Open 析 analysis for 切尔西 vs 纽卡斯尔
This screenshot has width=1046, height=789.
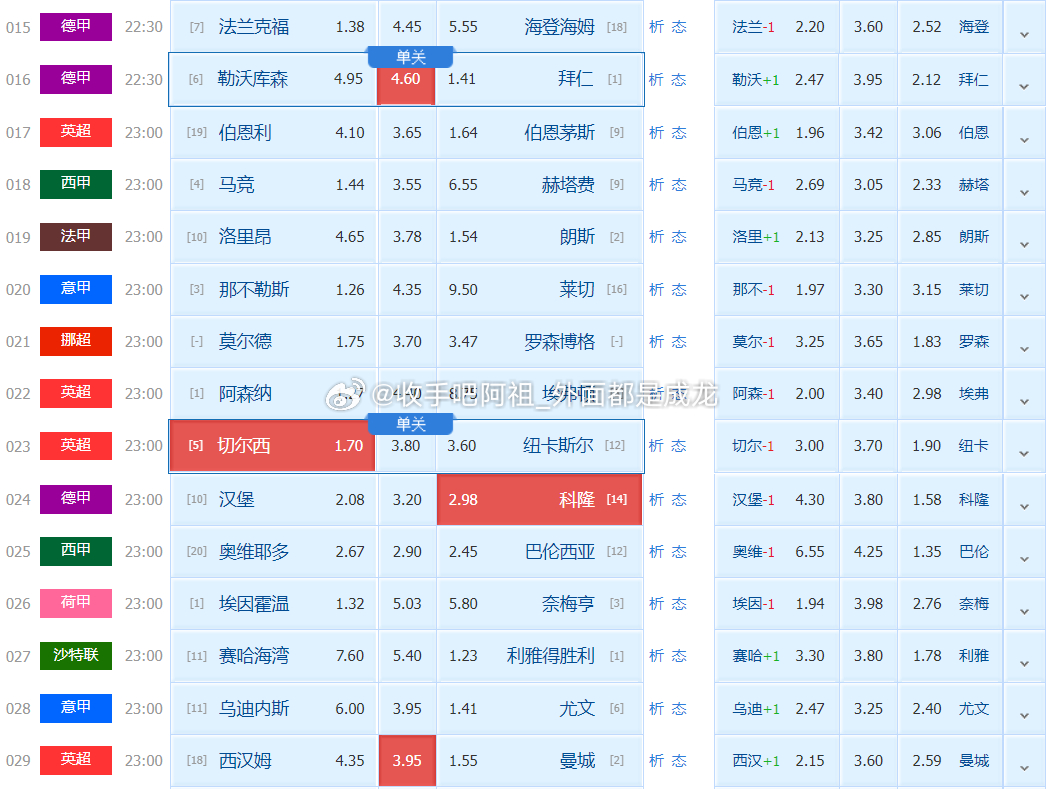[655, 446]
